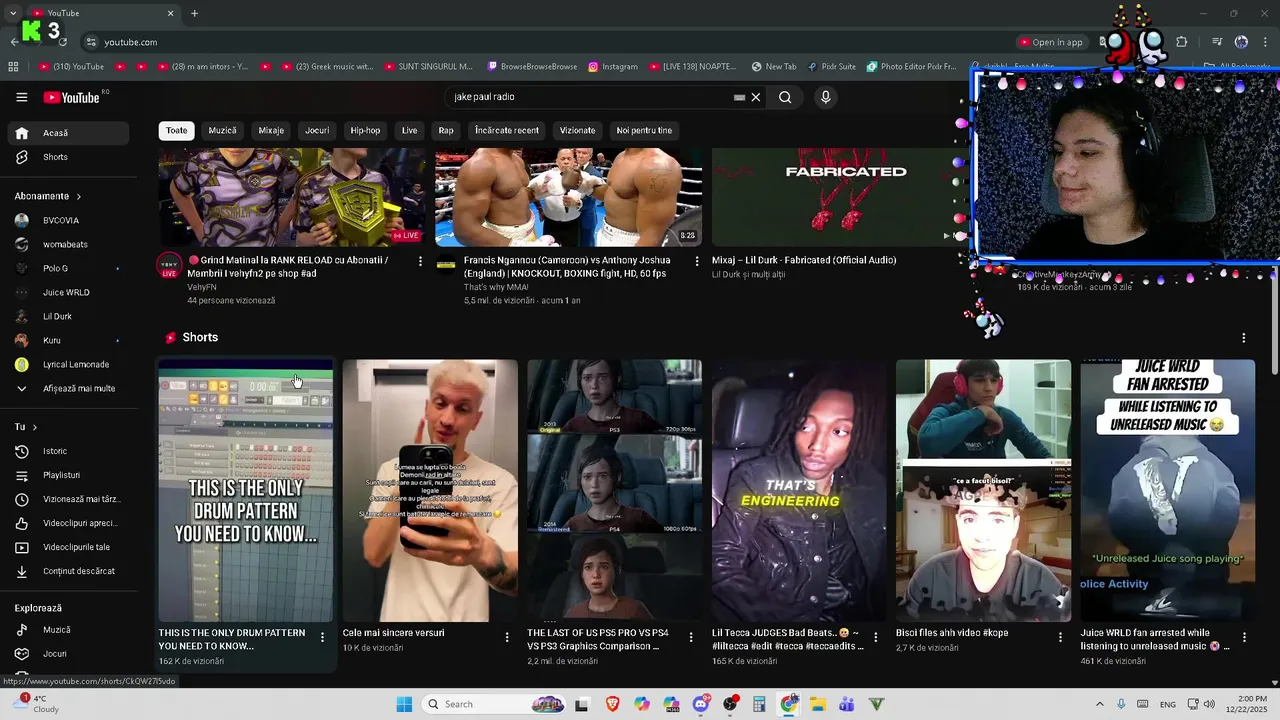
Task: Open Videoclipurile tale in sidebar
Action: 68,547
